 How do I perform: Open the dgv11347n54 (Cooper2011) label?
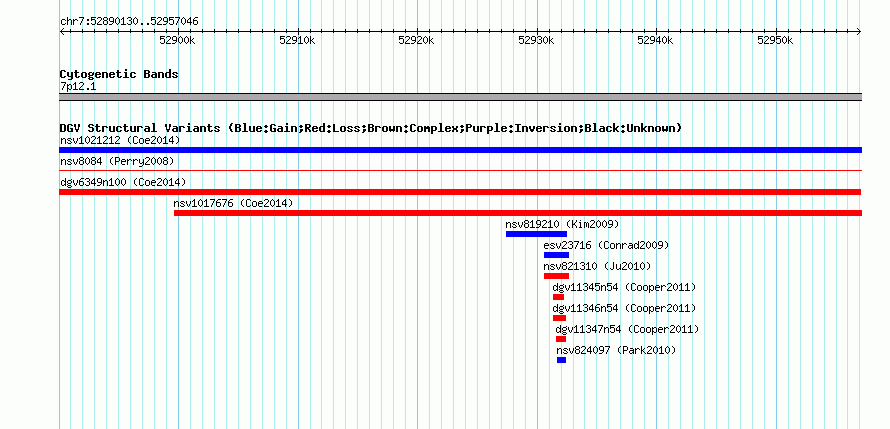tap(627, 329)
